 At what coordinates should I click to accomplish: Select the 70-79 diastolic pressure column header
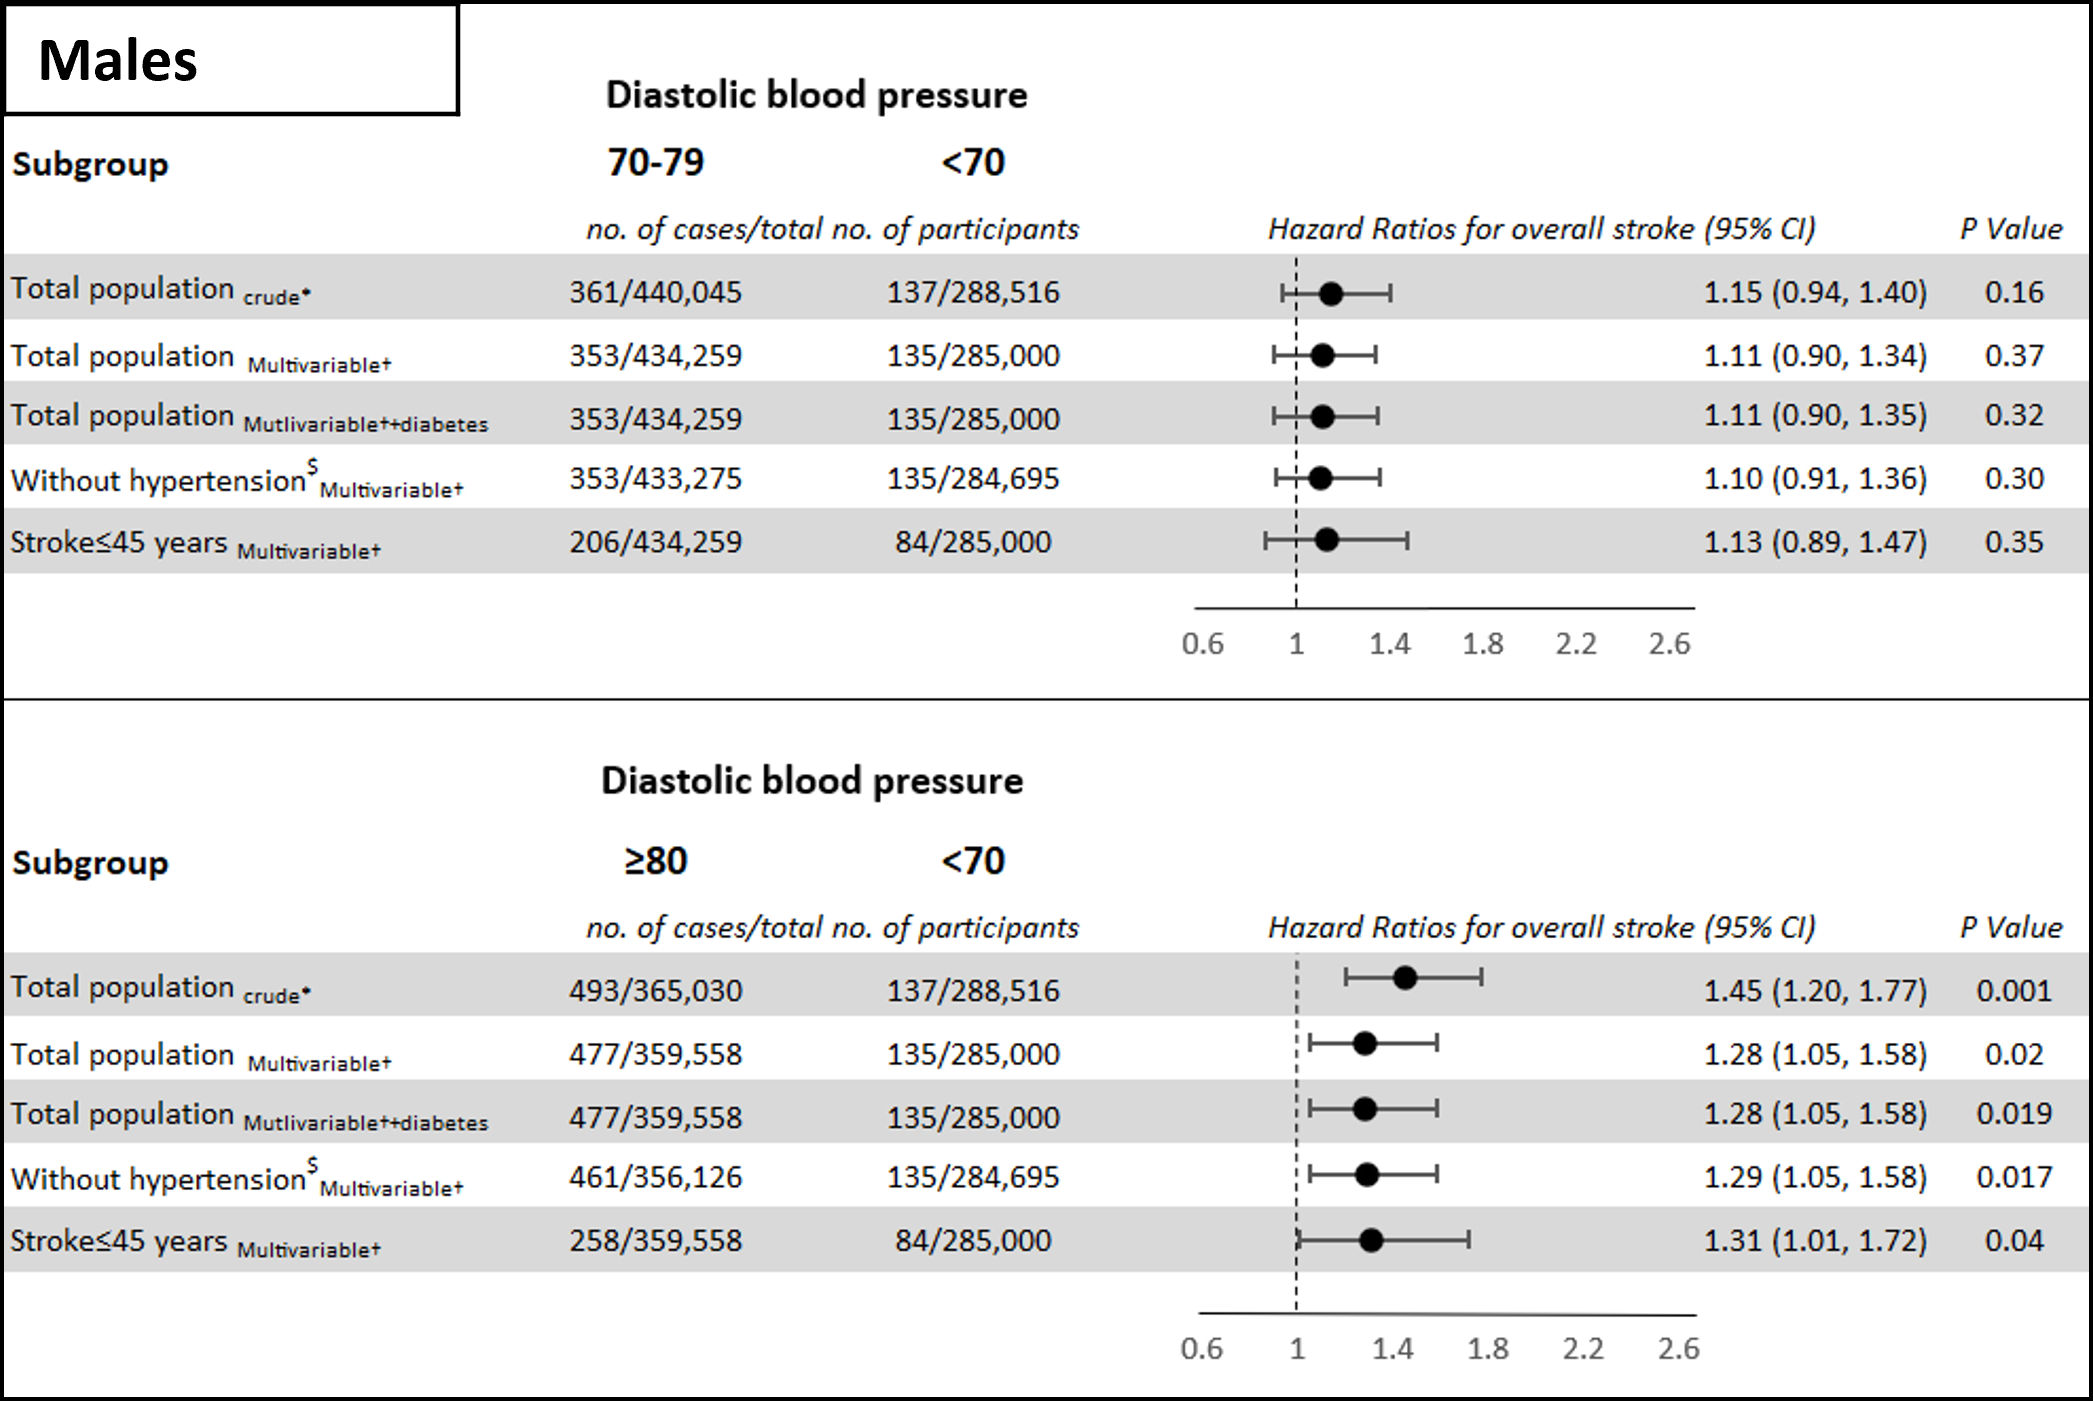click(655, 162)
